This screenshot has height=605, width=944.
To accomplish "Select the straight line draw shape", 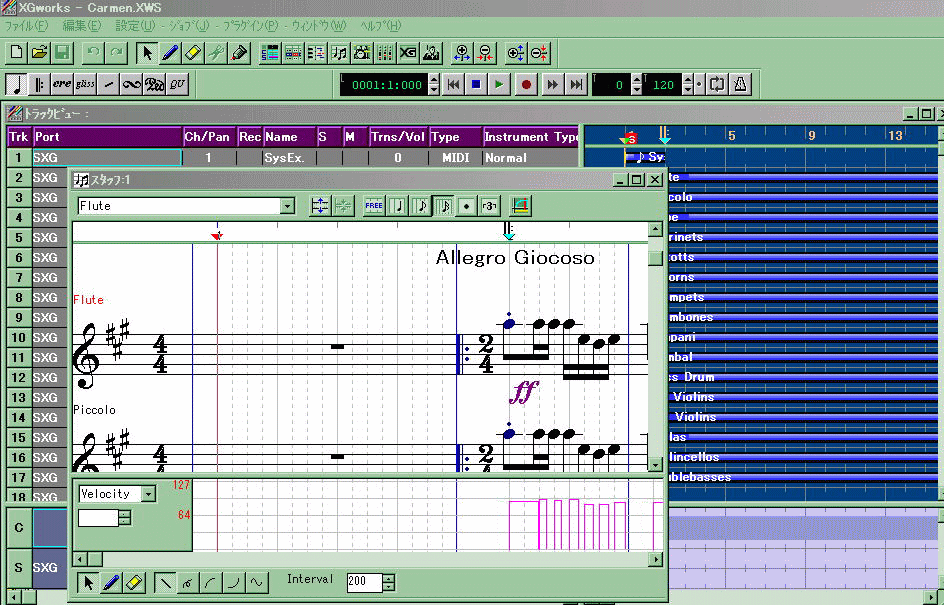I will tap(164, 582).
